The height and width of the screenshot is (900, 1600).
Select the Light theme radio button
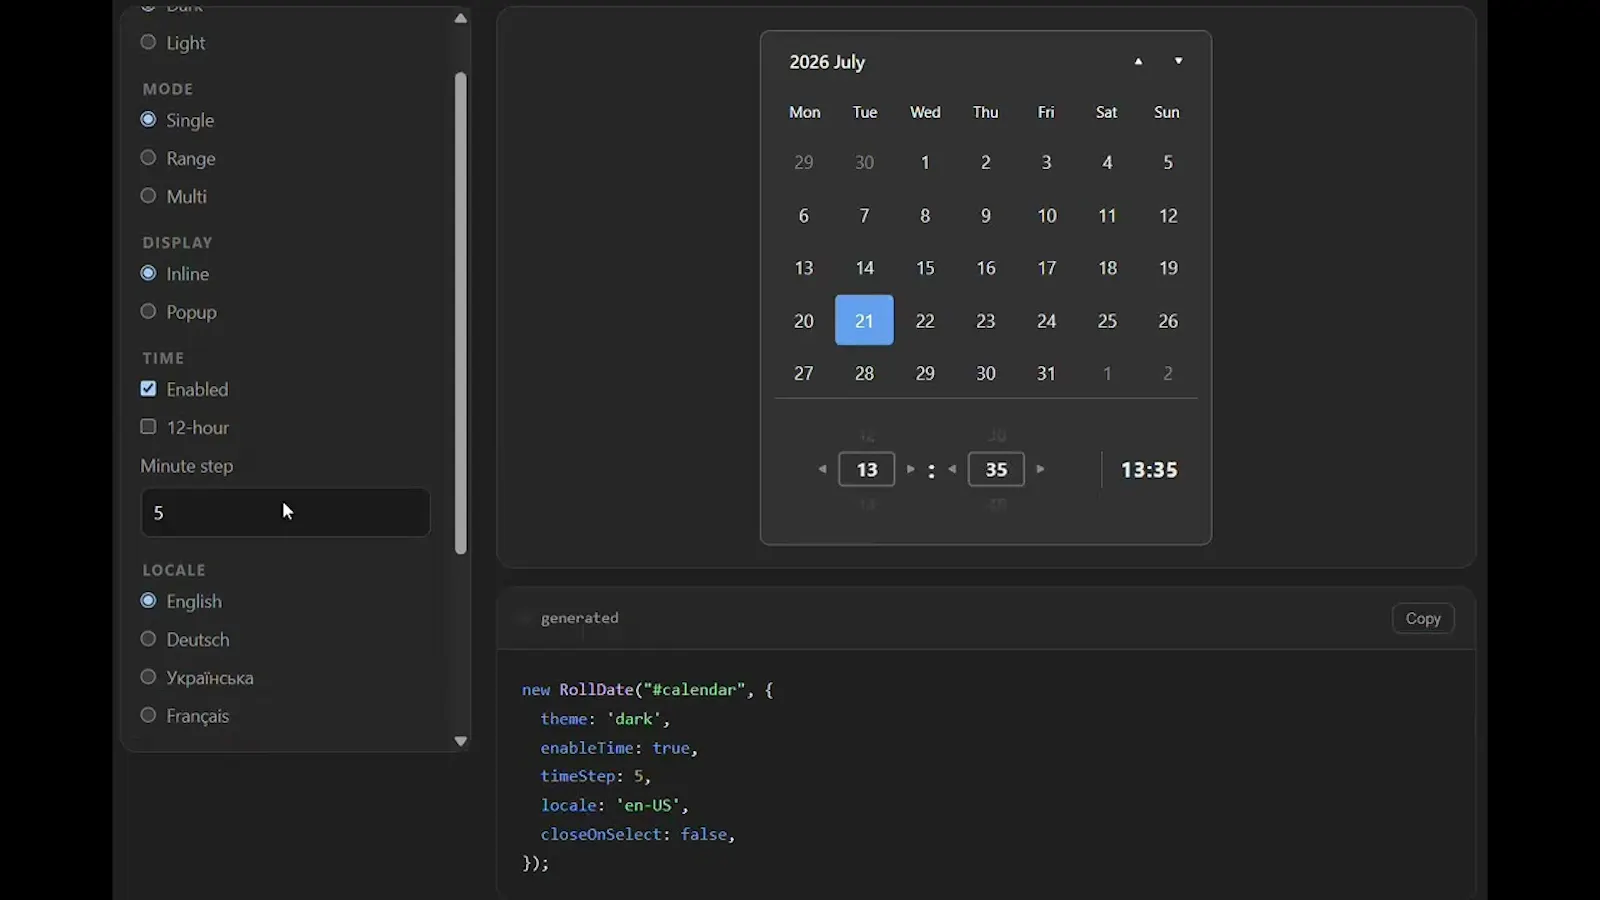click(x=148, y=43)
